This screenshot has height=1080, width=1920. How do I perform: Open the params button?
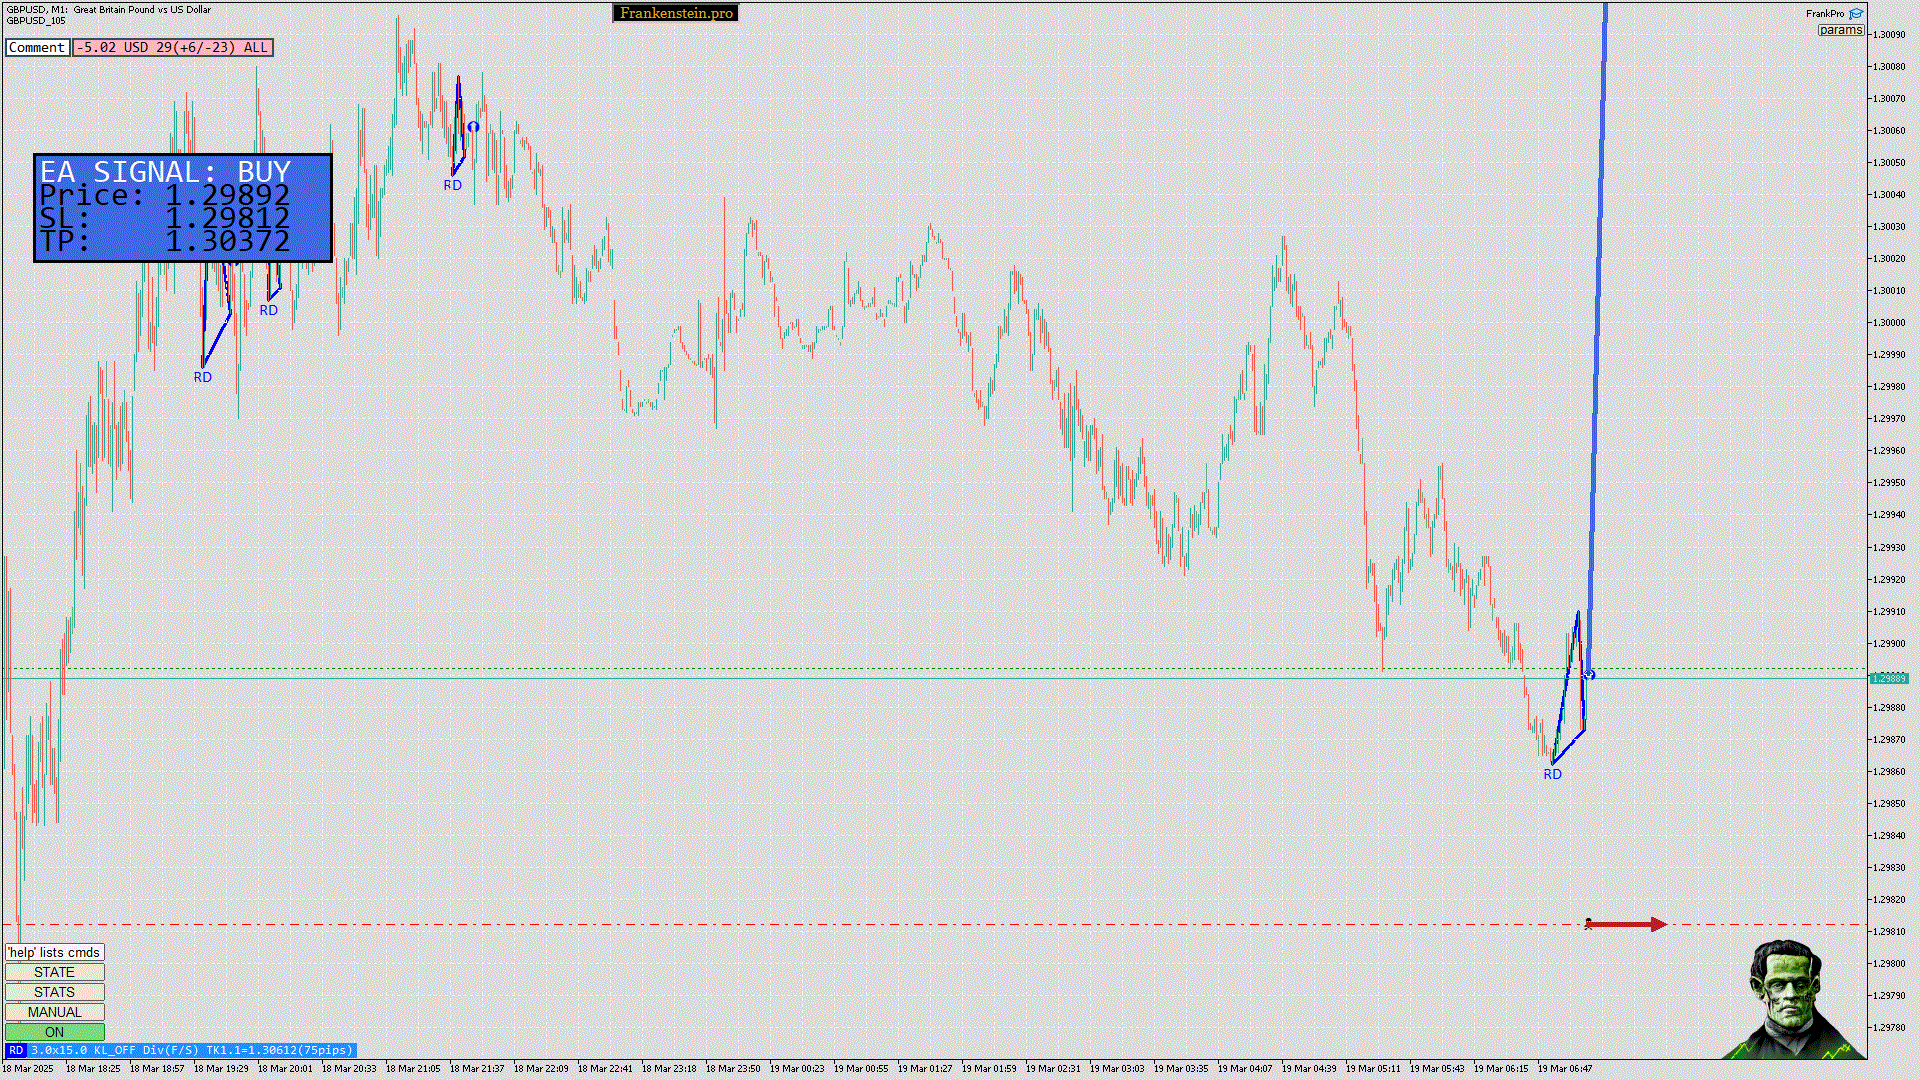click(x=1840, y=30)
